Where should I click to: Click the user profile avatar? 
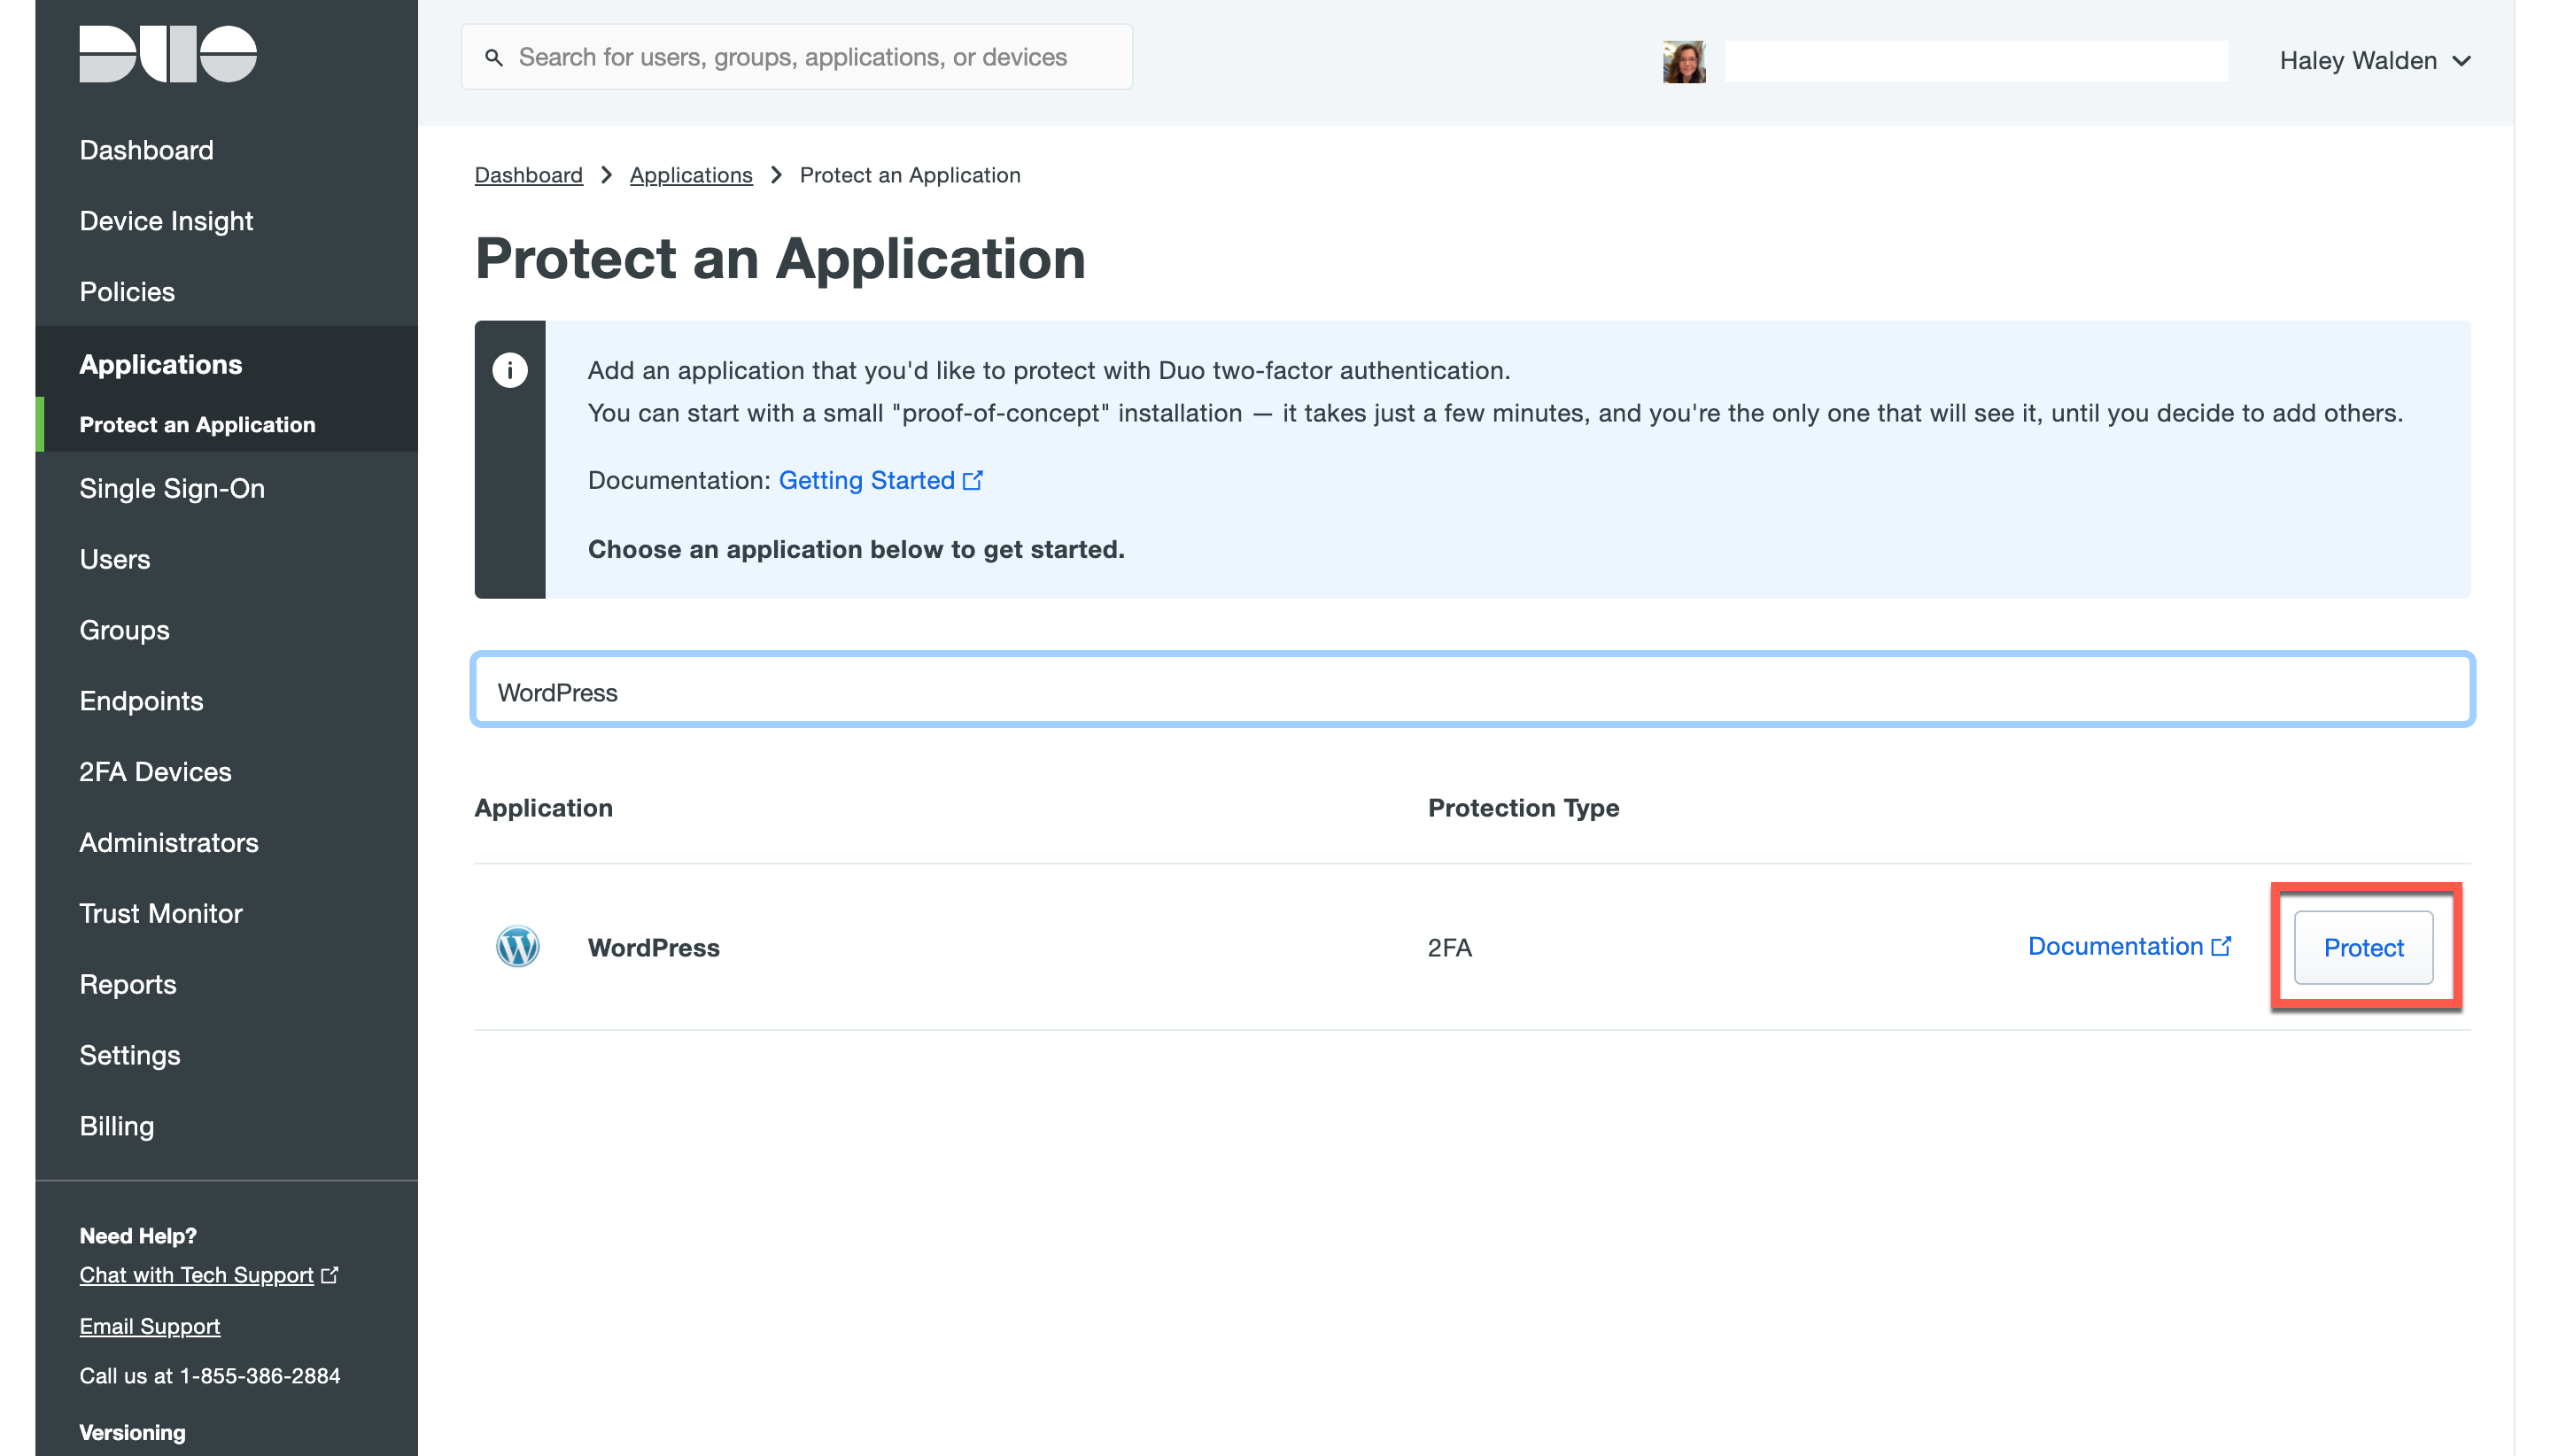tap(1683, 62)
